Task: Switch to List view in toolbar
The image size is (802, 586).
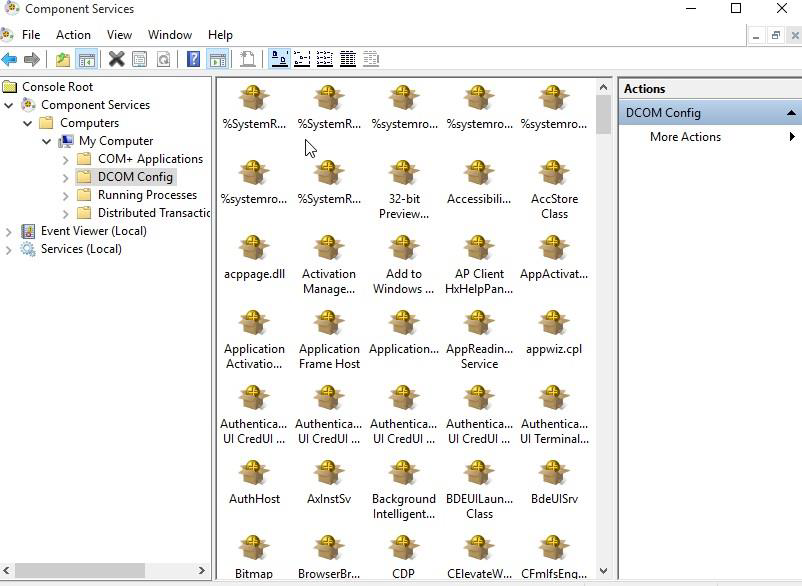Action: coord(325,59)
